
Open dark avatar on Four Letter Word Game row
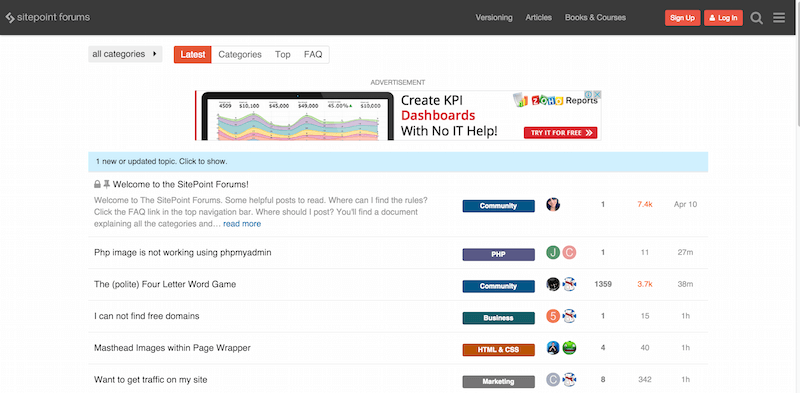point(553,284)
